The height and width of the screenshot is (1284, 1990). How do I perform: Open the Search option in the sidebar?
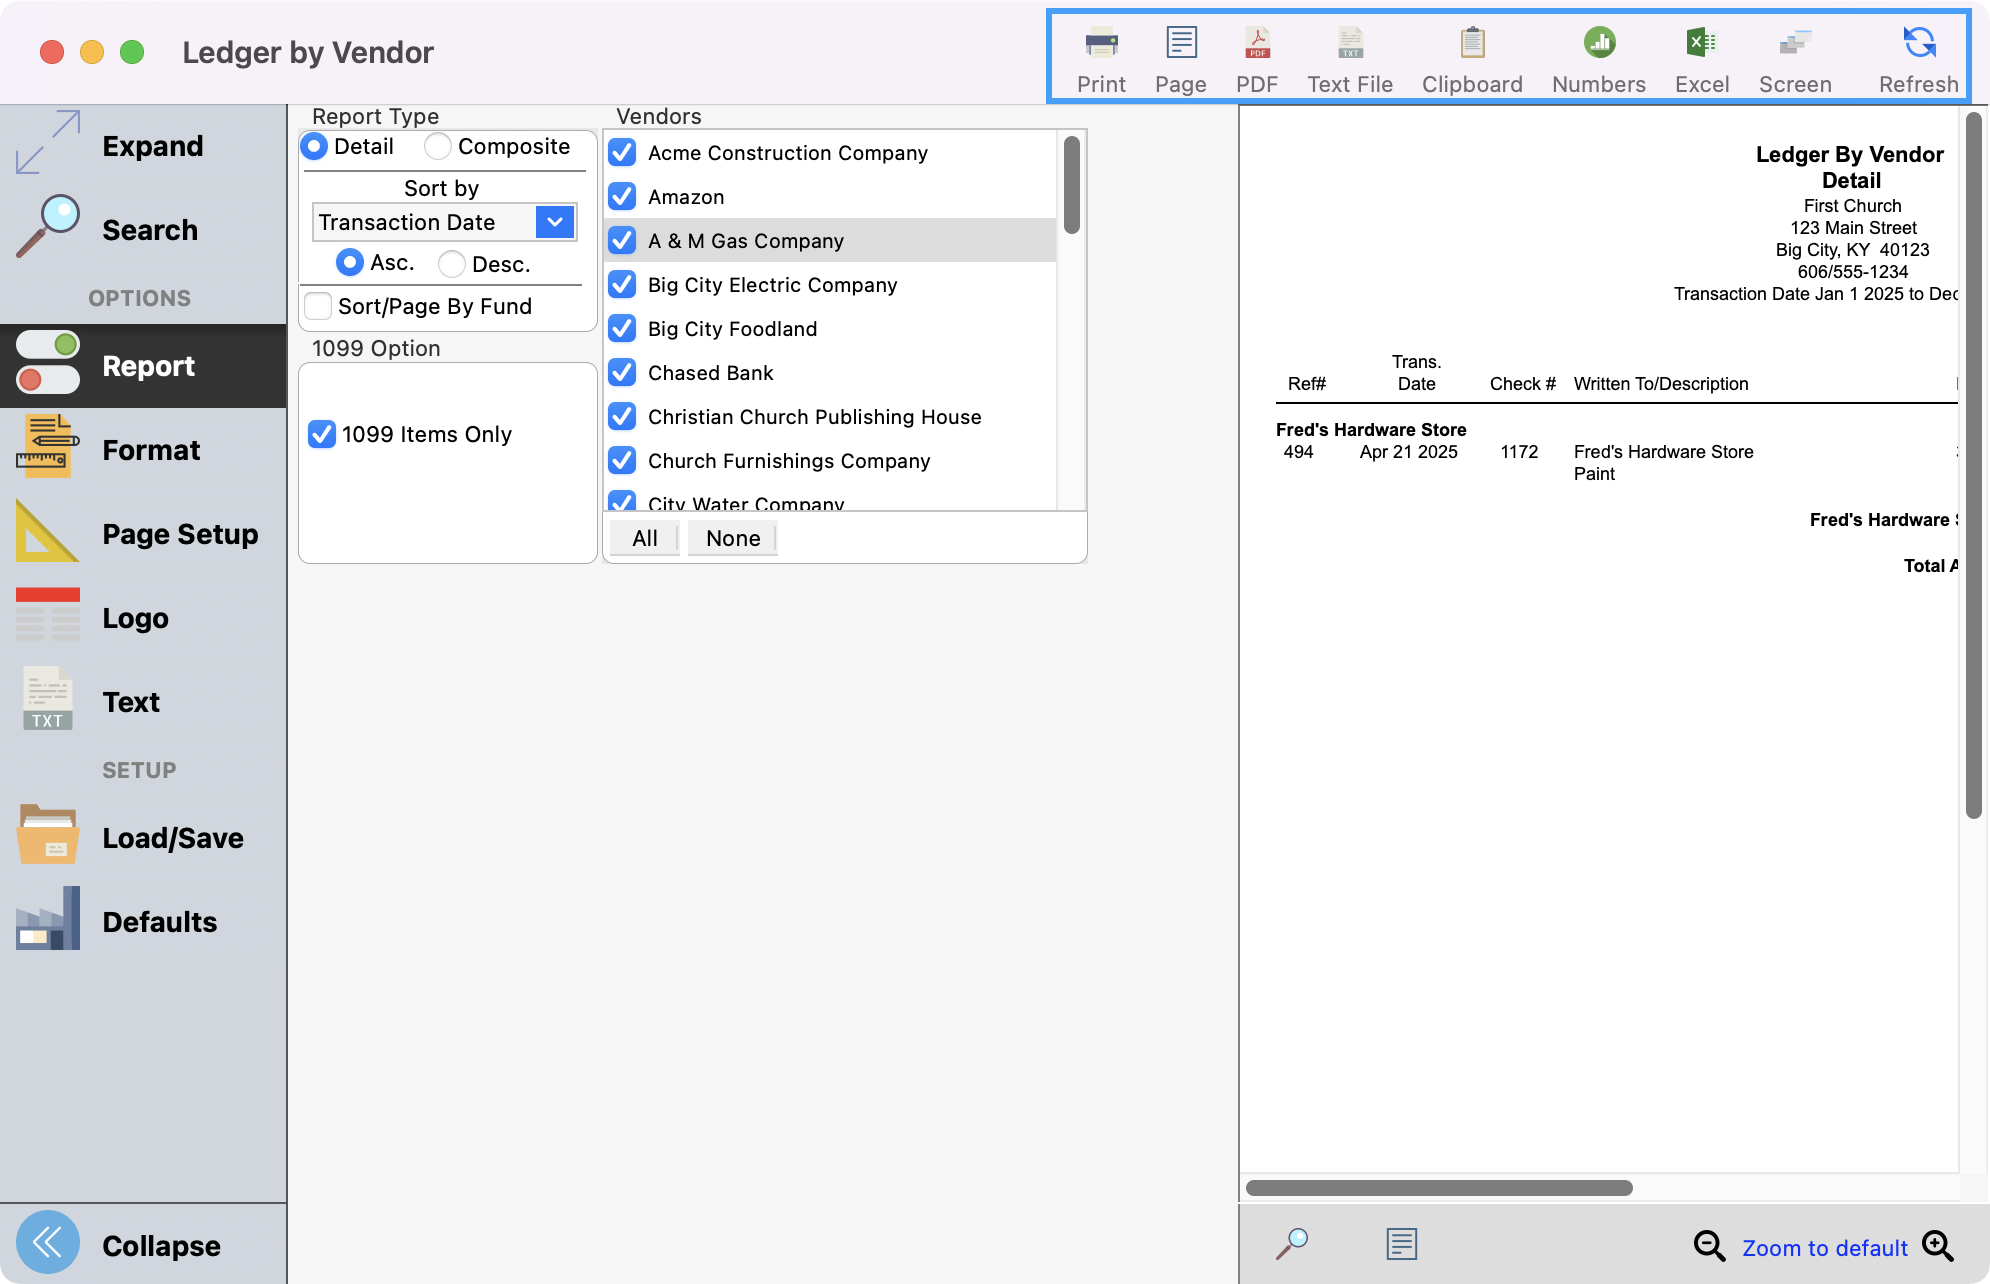point(149,229)
